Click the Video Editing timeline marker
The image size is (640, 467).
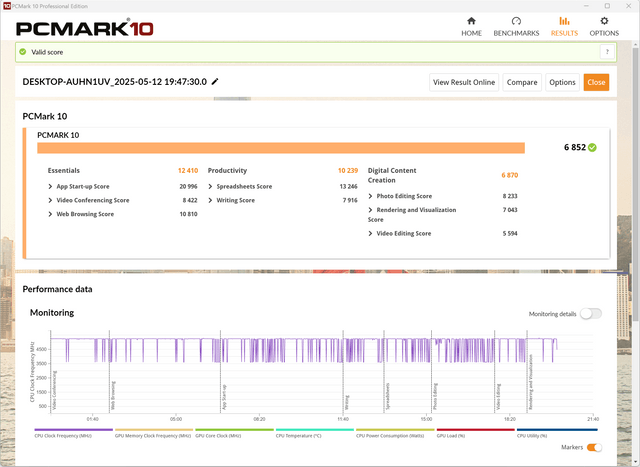click(x=498, y=396)
